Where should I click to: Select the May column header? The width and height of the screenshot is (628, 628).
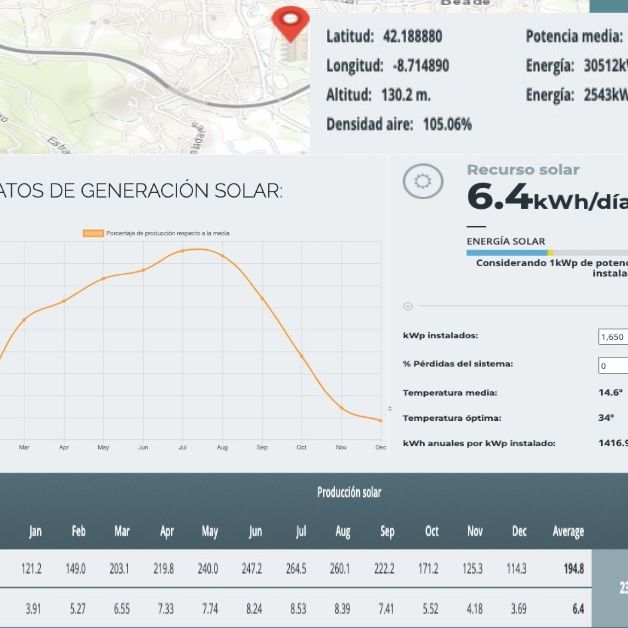pos(209,531)
